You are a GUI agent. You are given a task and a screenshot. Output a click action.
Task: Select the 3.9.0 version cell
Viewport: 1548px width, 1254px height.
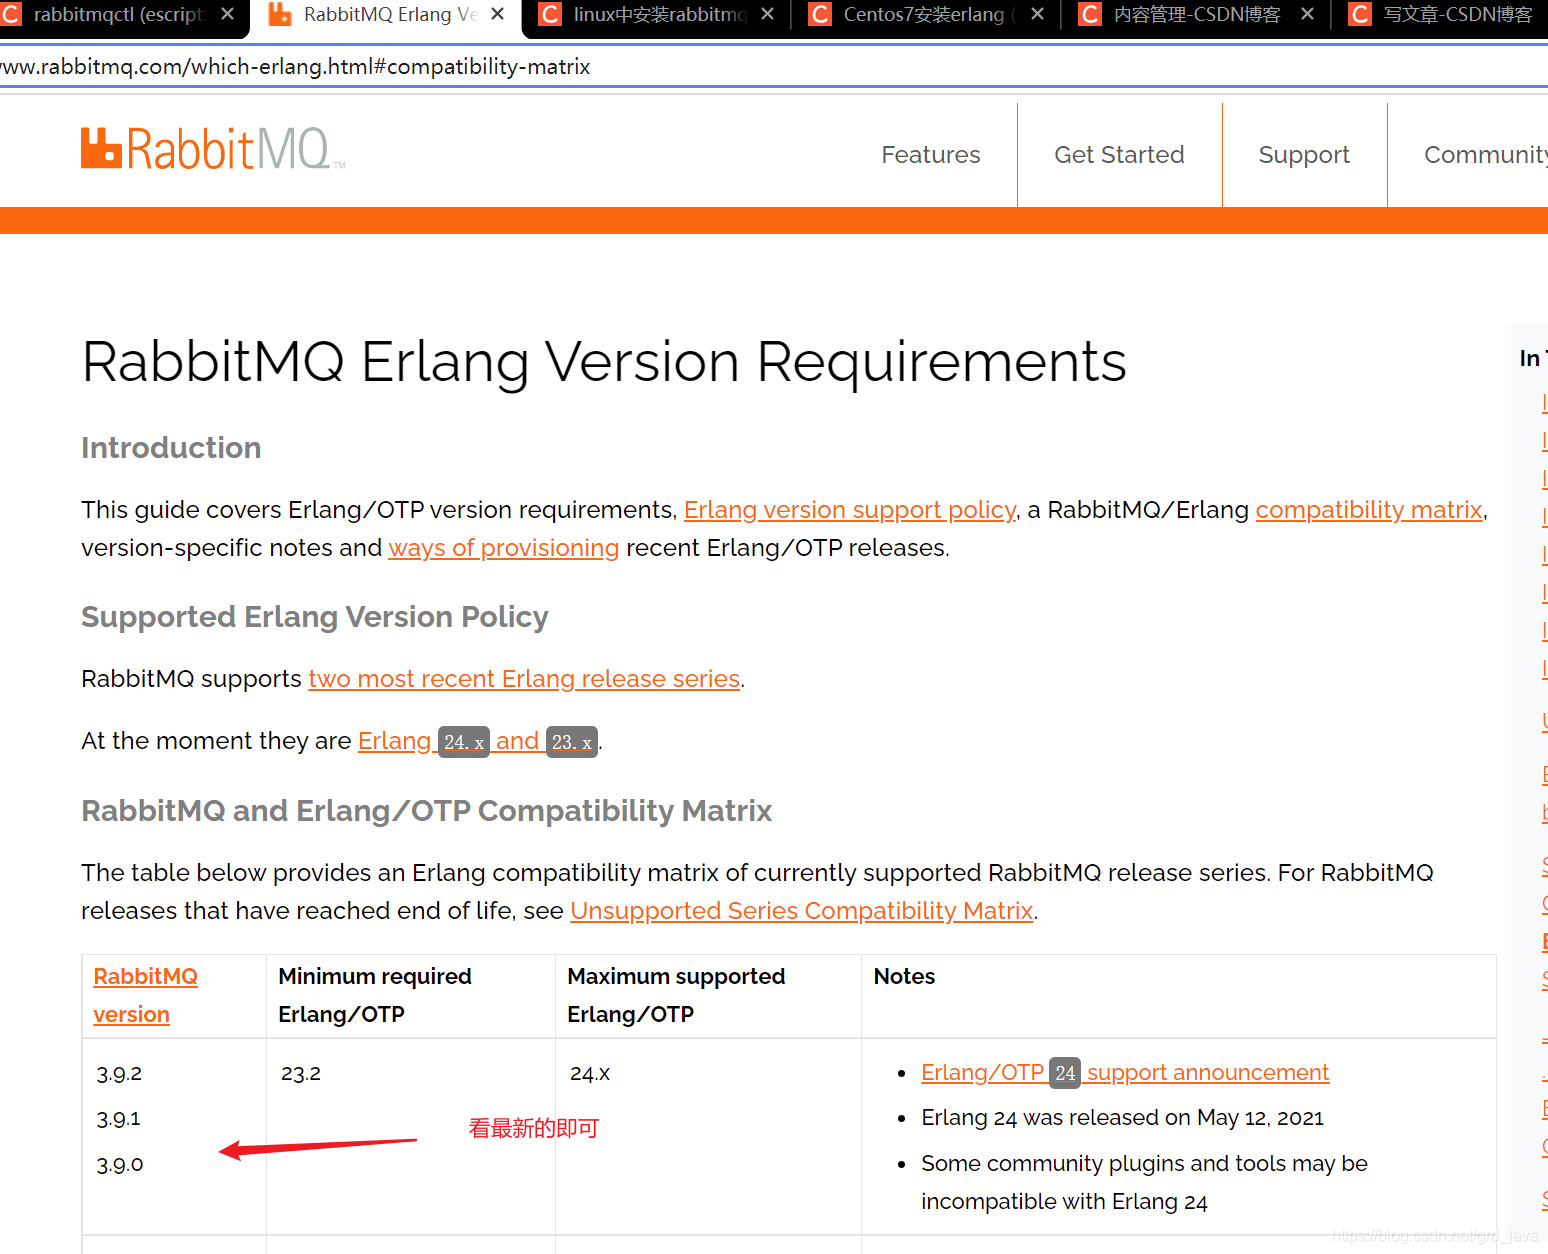point(120,1165)
